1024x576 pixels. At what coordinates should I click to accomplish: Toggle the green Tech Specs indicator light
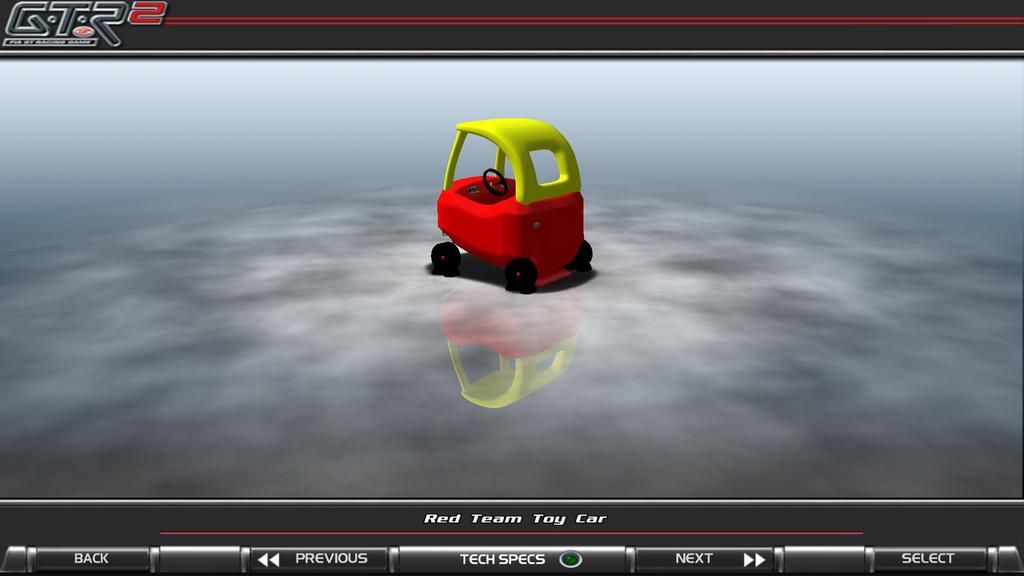coord(570,559)
